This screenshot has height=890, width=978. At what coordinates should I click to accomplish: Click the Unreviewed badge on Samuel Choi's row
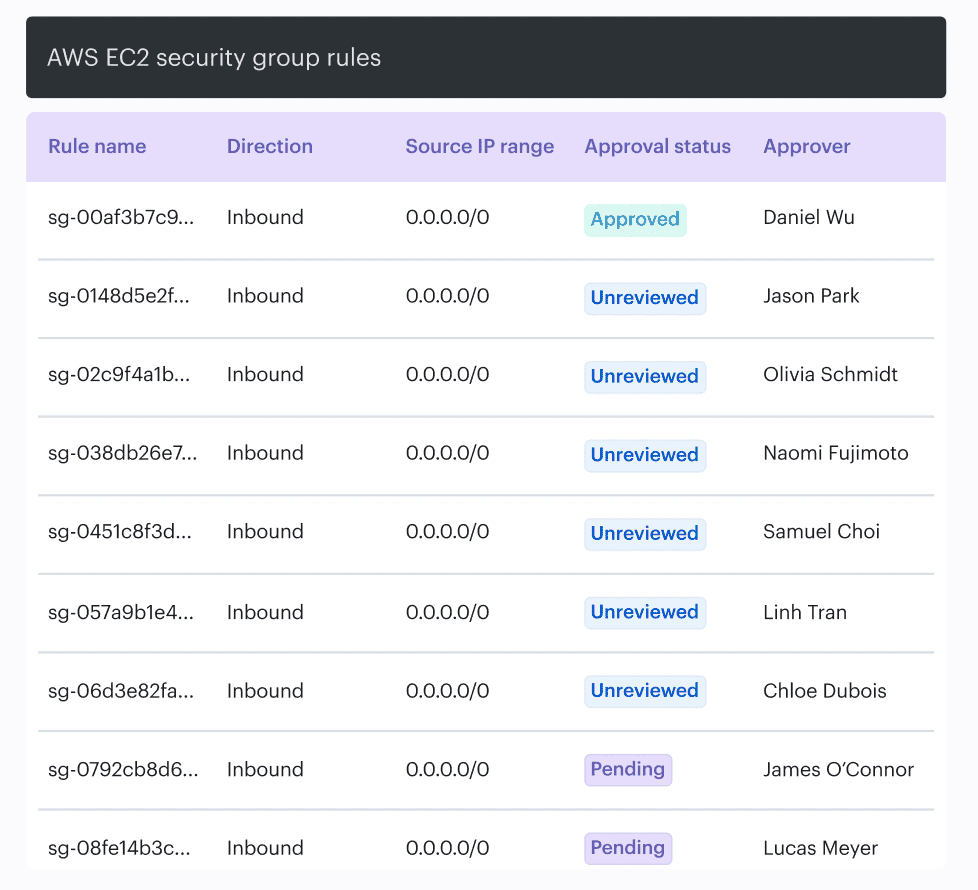coord(645,533)
